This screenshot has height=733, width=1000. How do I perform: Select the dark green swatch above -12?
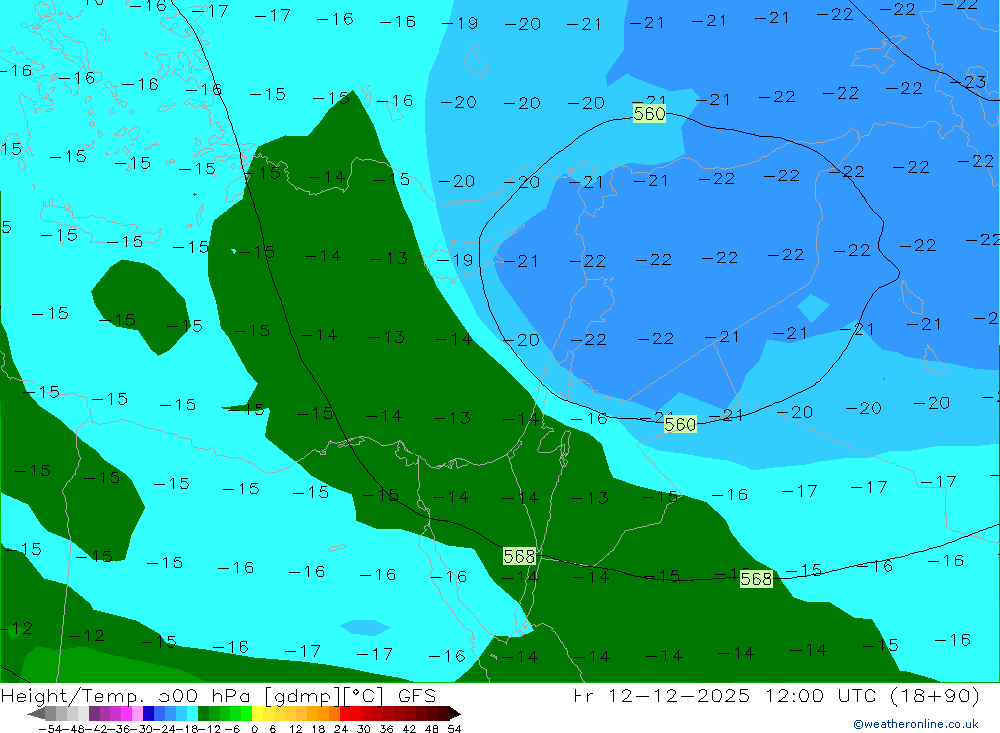(x=203, y=713)
